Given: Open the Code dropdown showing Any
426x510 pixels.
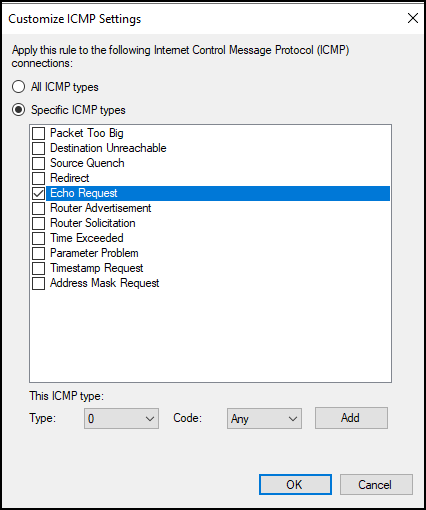Looking at the screenshot, I should [264, 418].
